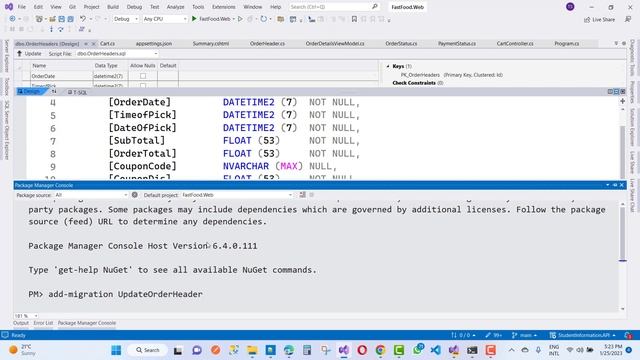Click the Live Share button label
Screen dimensions: 640x360
(603, 19)
